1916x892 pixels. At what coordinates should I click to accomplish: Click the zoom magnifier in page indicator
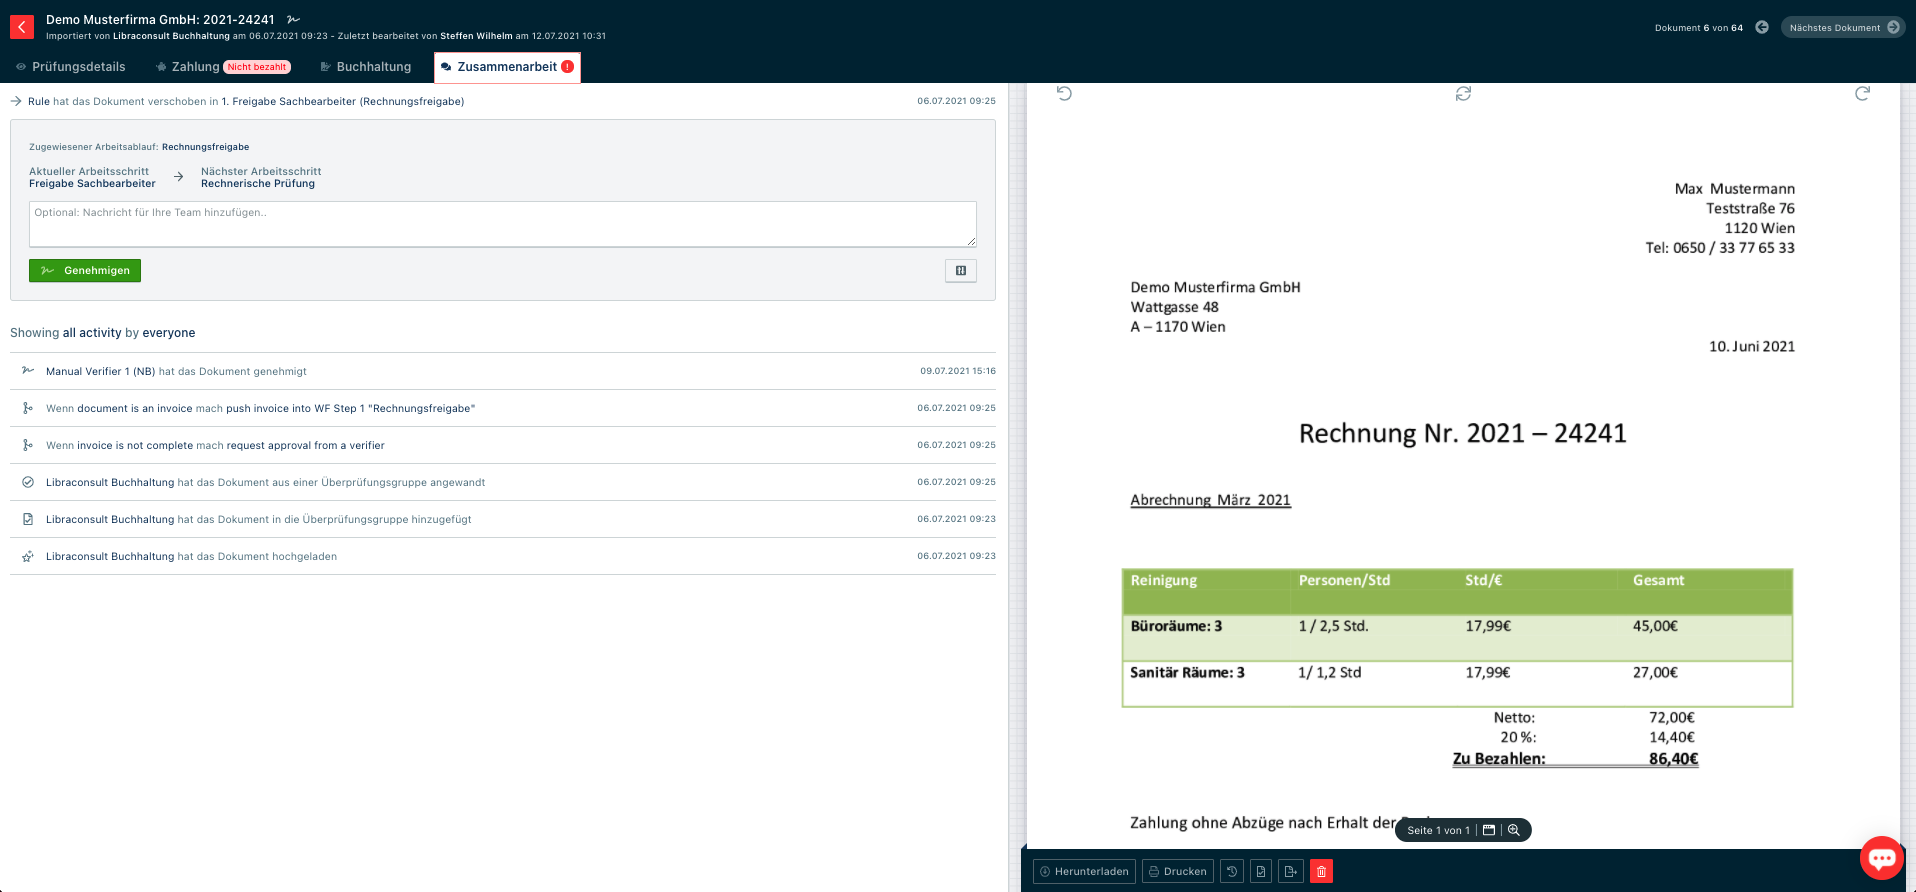coord(1514,830)
